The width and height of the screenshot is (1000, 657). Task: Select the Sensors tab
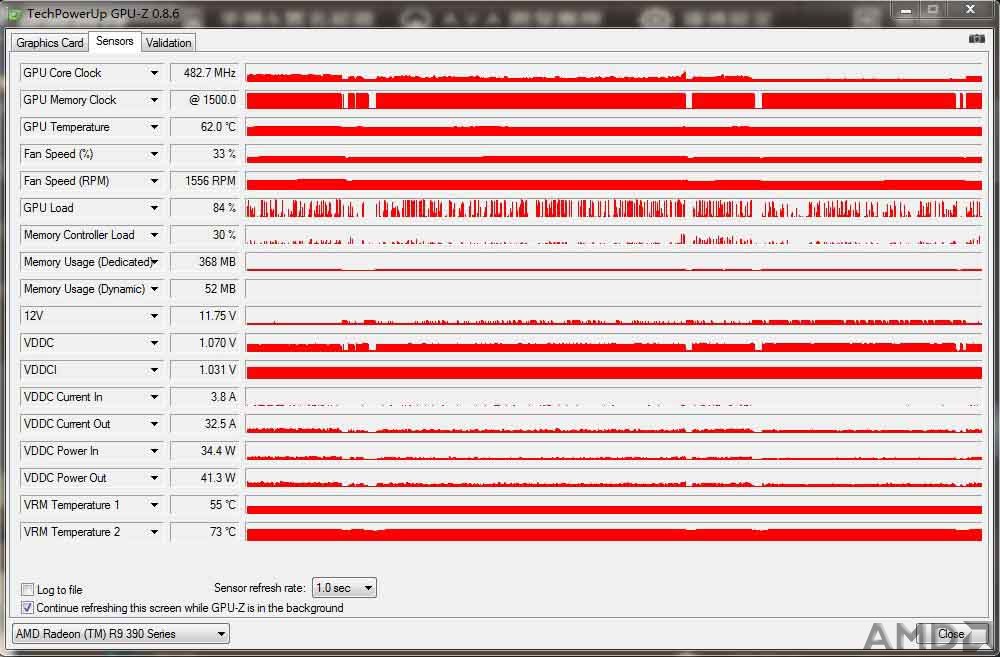(x=115, y=41)
